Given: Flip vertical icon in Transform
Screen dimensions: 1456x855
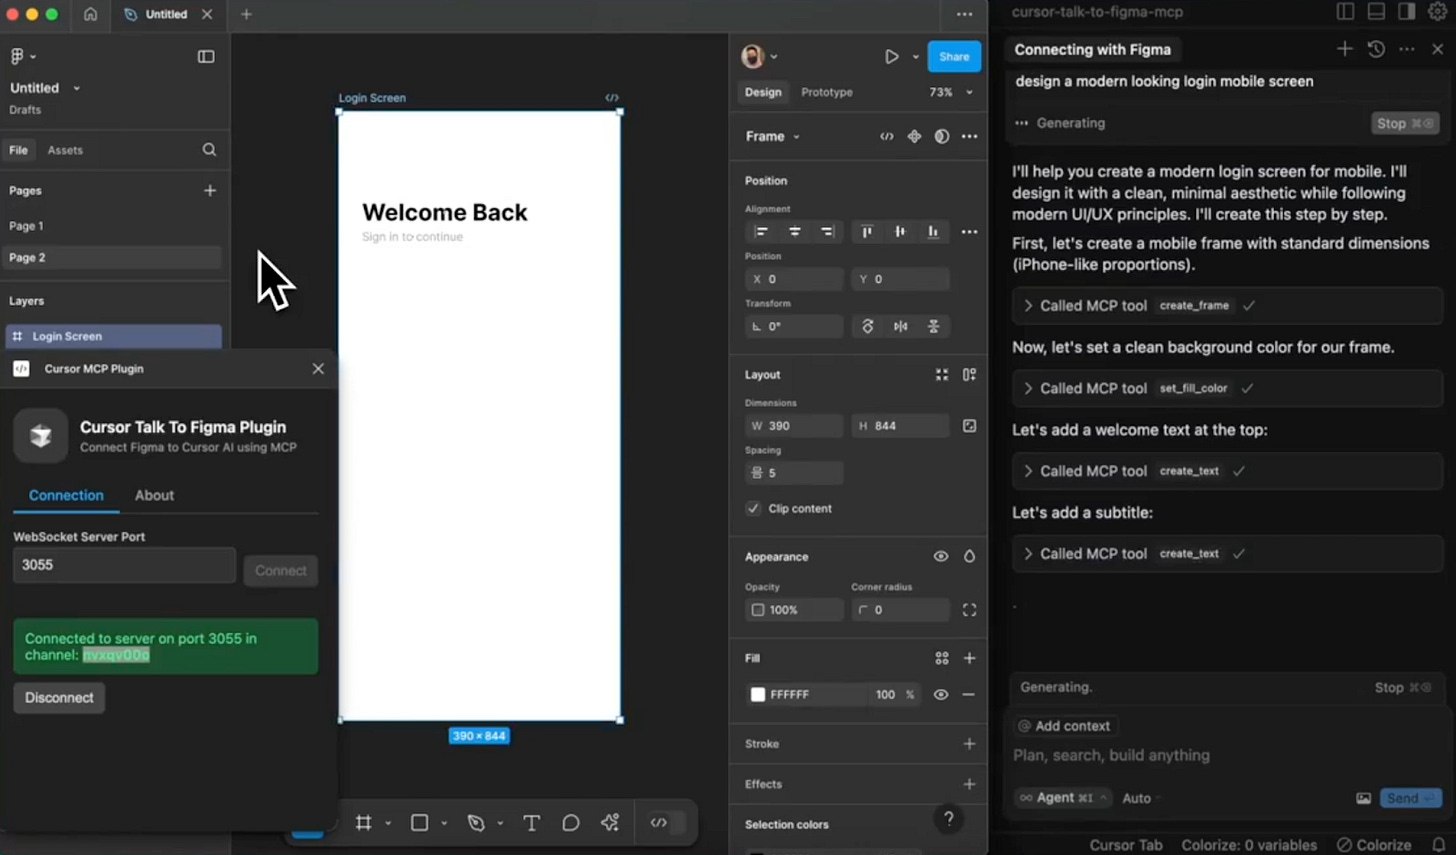Looking at the screenshot, I should pos(934,327).
